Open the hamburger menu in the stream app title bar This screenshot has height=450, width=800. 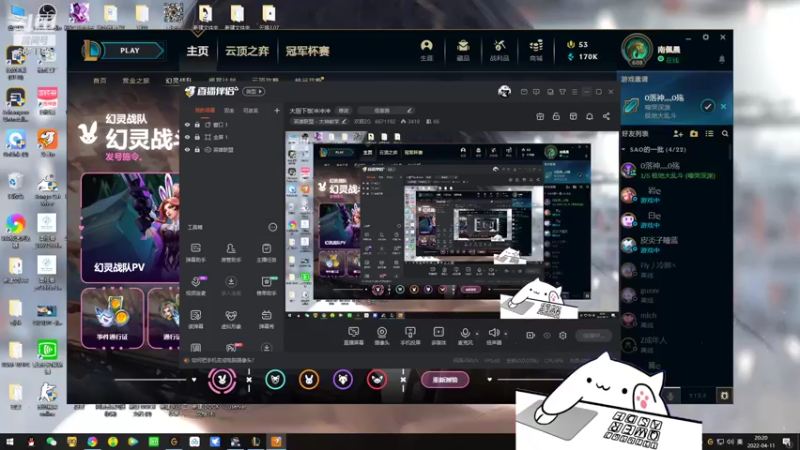coord(574,92)
